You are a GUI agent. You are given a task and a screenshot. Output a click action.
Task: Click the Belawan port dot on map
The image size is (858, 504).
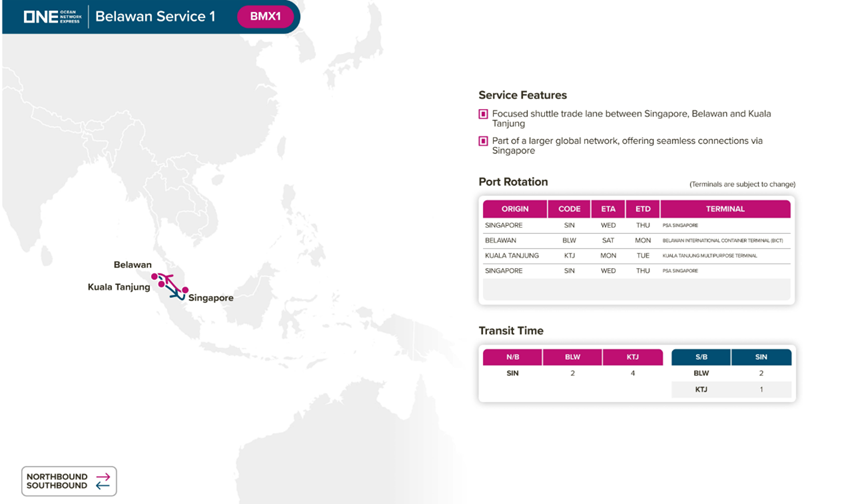tap(155, 276)
